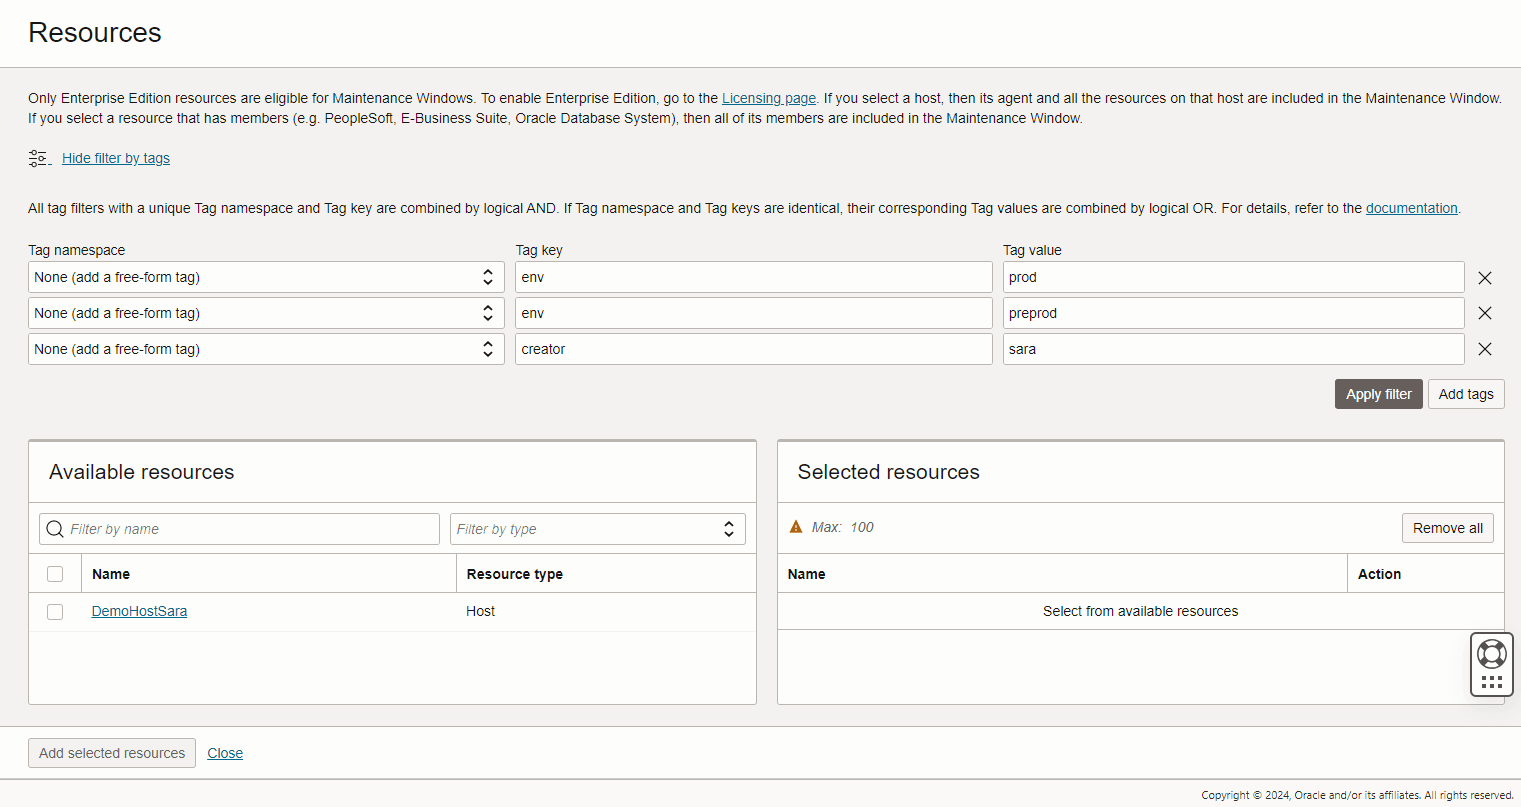Open the floating help lifering icon
The height and width of the screenshot is (807, 1521).
tap(1491, 652)
